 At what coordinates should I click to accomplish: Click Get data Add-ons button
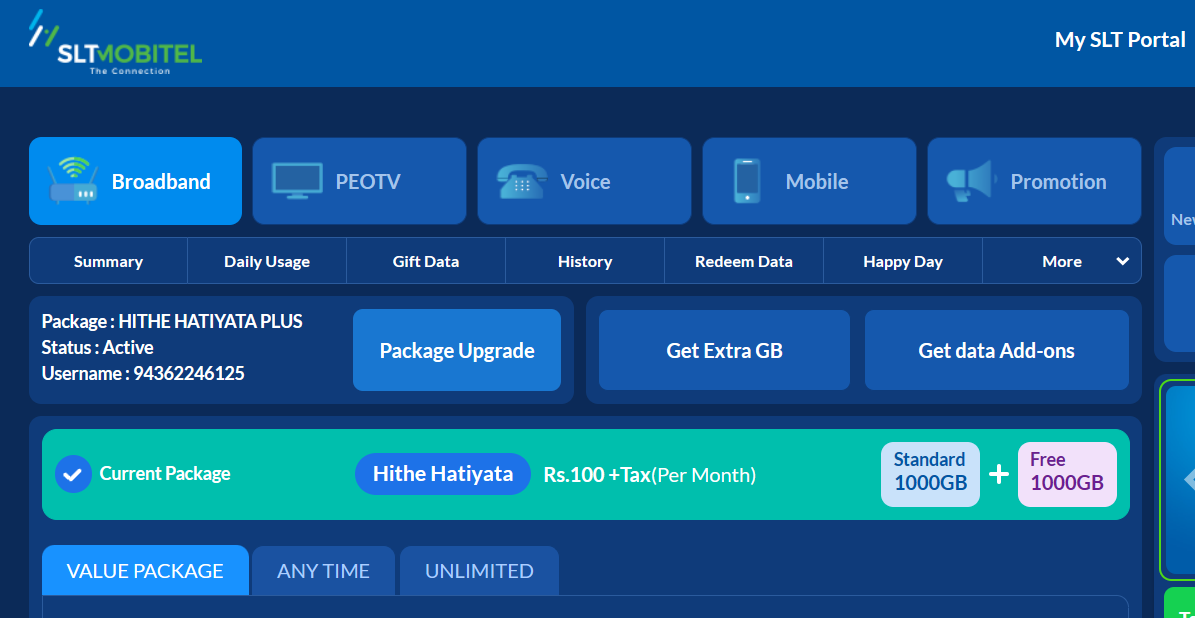pyautogui.click(x=996, y=351)
